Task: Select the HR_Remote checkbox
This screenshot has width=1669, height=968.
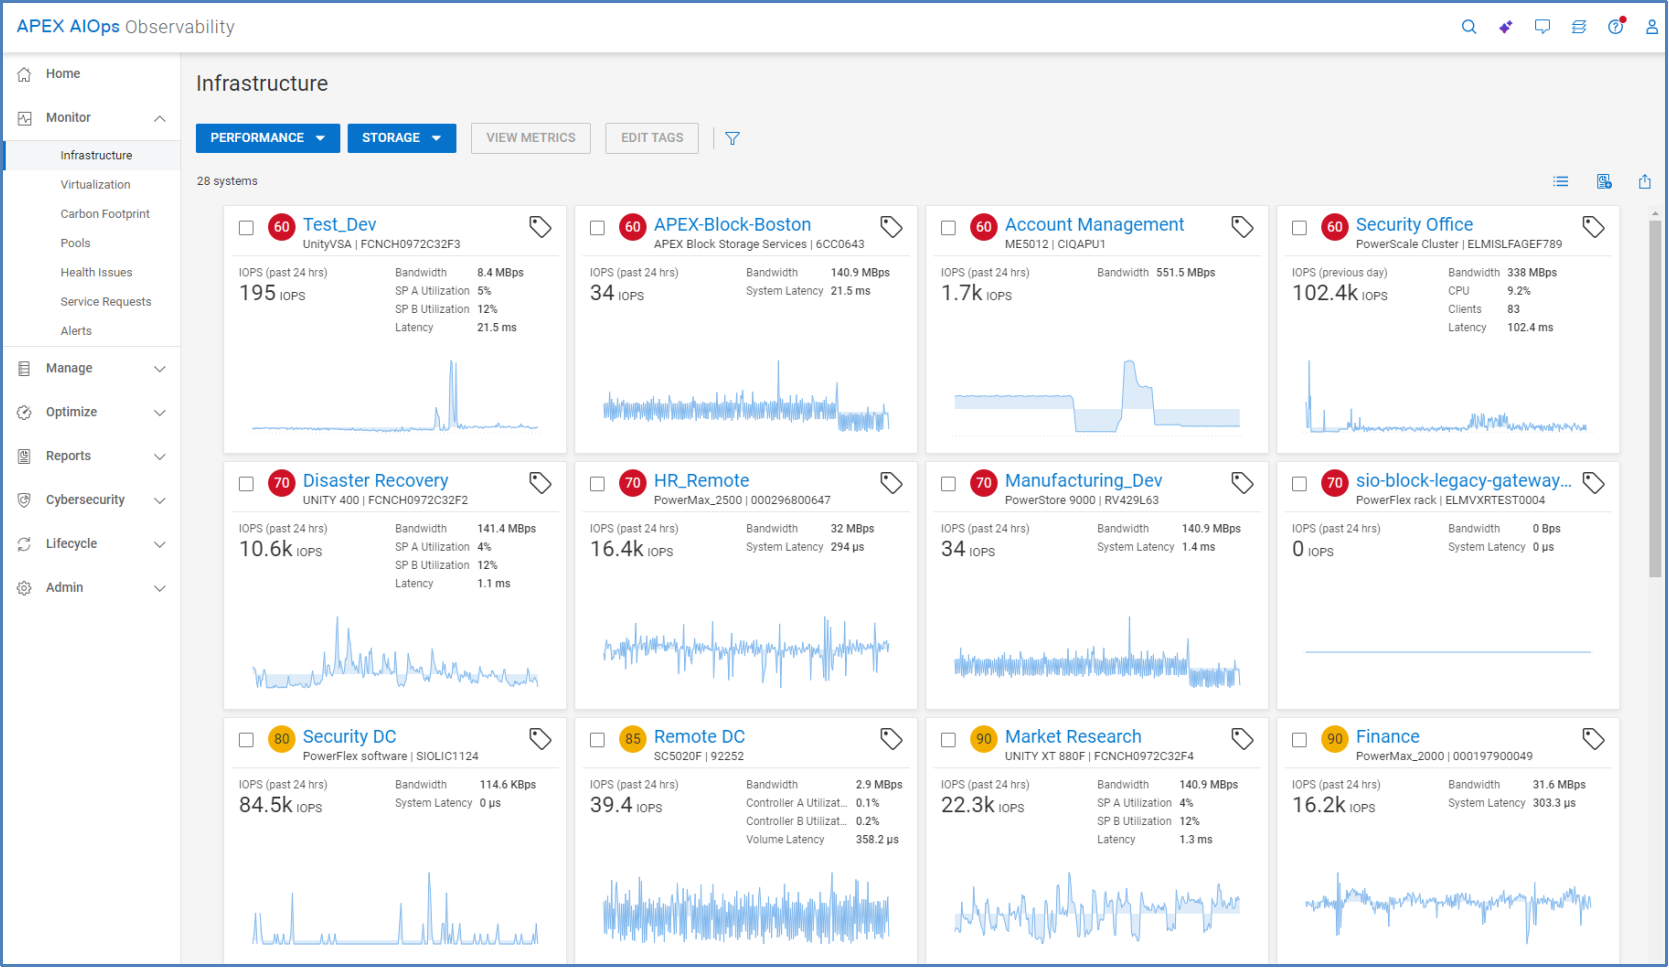Action: point(597,484)
